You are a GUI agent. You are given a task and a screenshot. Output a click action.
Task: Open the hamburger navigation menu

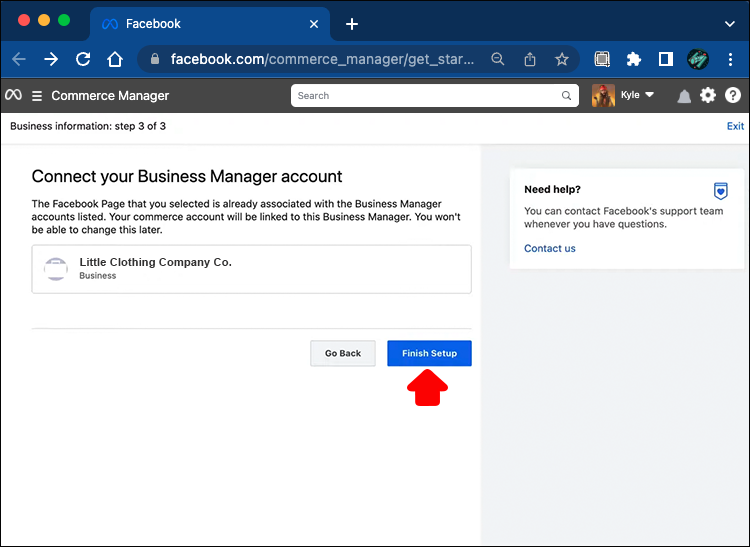pos(37,96)
